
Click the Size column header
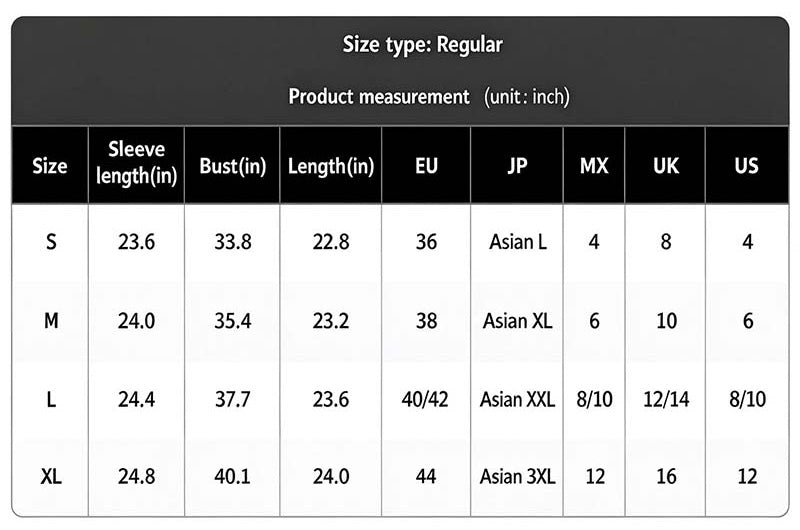(x=50, y=166)
